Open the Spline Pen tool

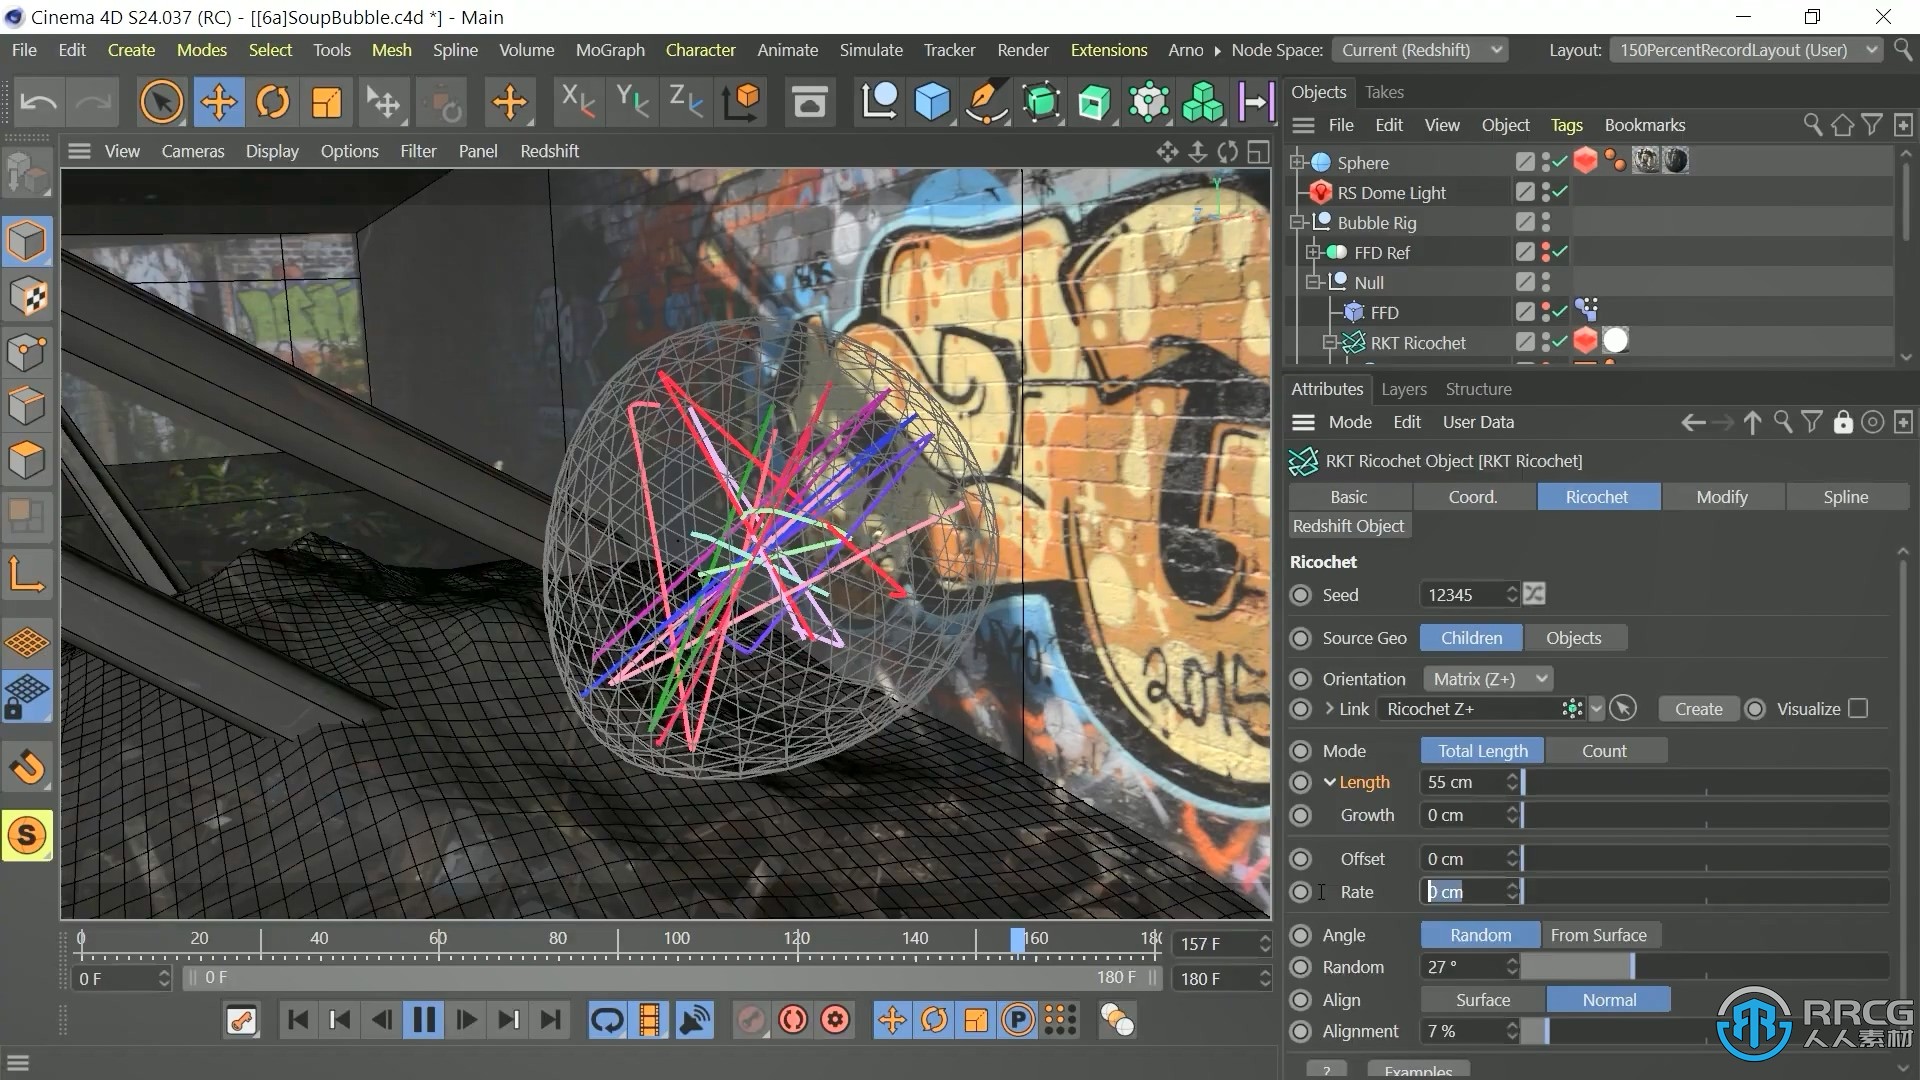pyautogui.click(x=986, y=102)
